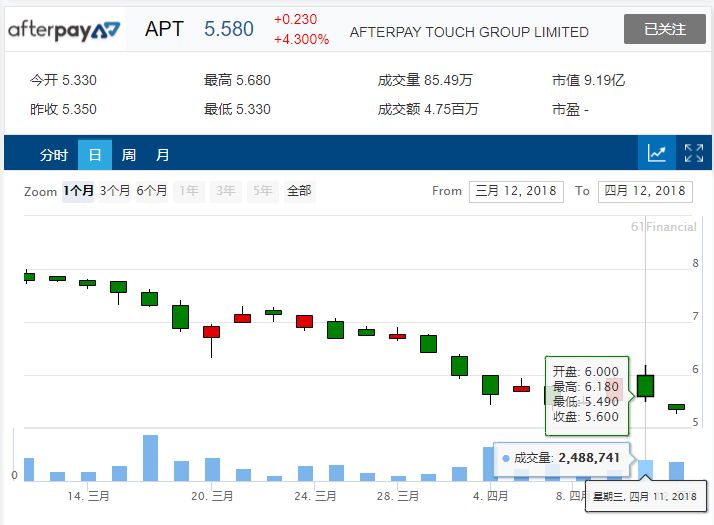
Task: Click the +0.230 price change
Action: click(x=295, y=19)
